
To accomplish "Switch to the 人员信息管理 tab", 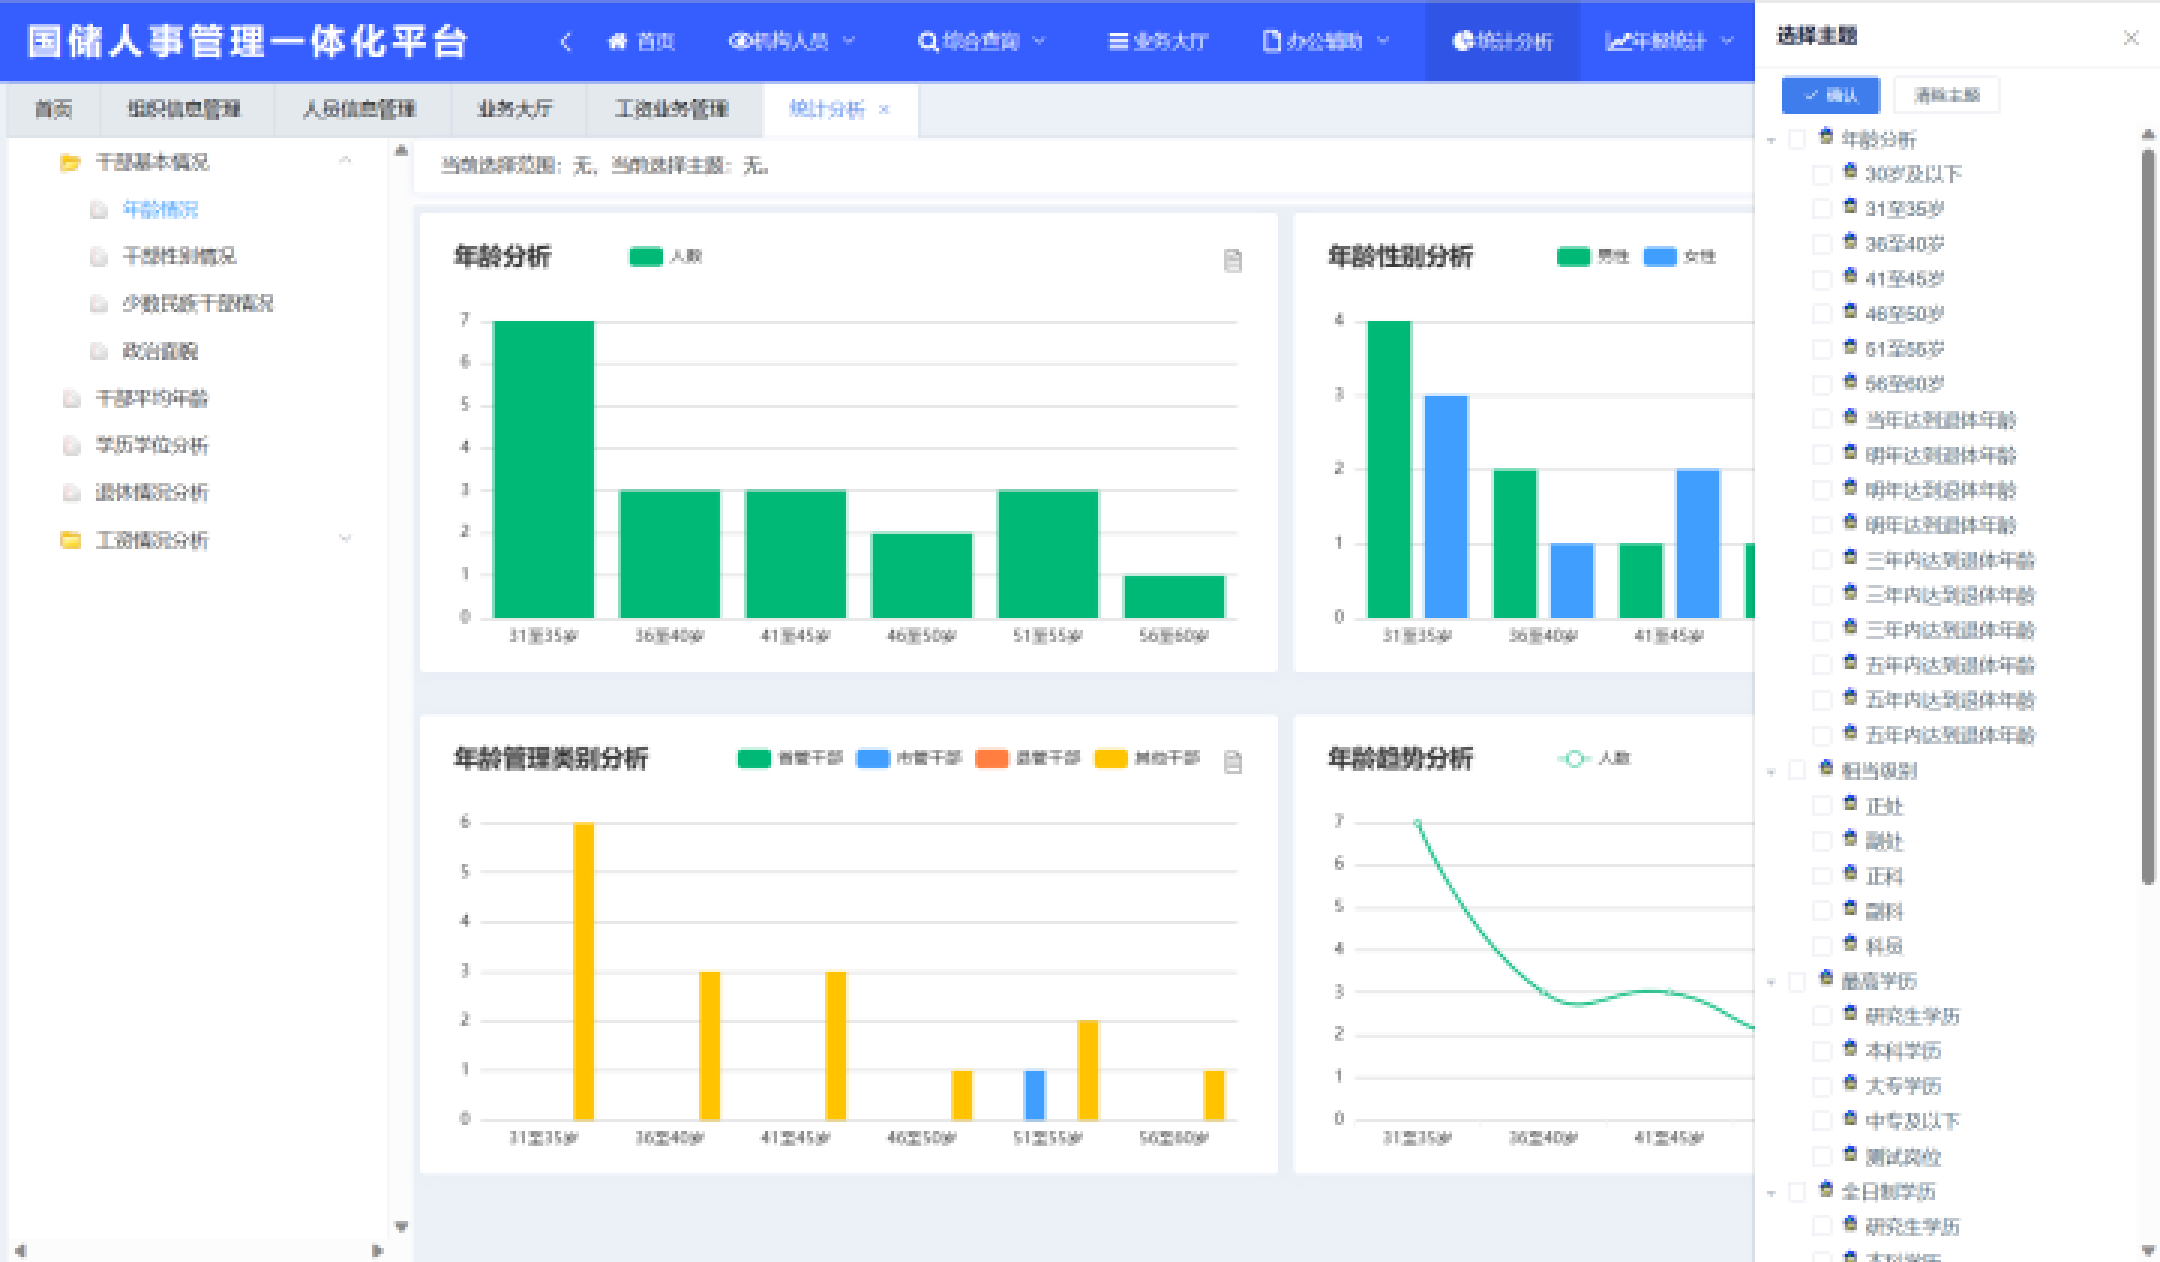I will coord(359,109).
